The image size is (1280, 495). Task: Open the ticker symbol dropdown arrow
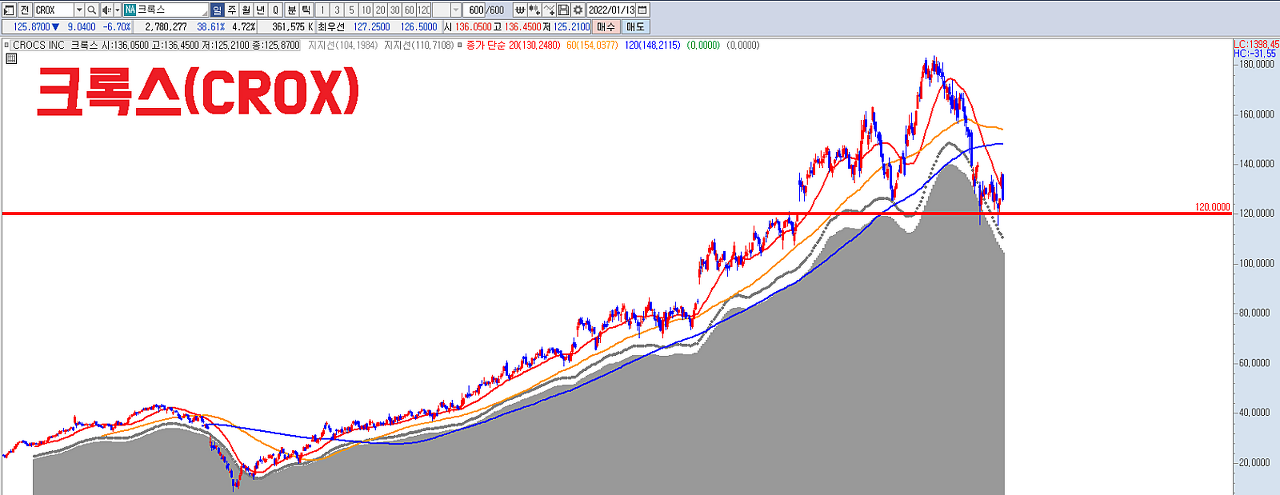pyautogui.click(x=79, y=9)
